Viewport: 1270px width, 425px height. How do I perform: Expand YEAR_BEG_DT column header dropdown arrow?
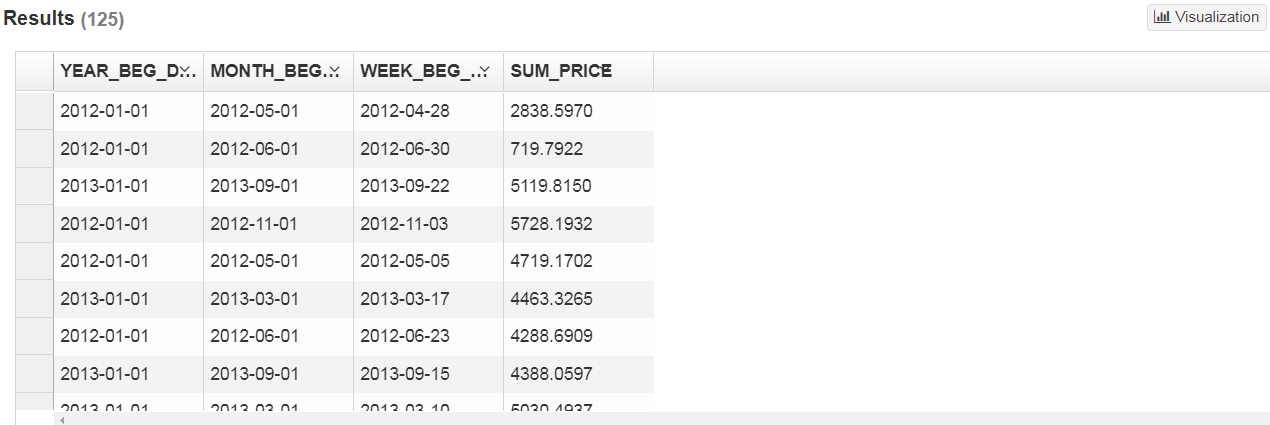(x=186, y=72)
